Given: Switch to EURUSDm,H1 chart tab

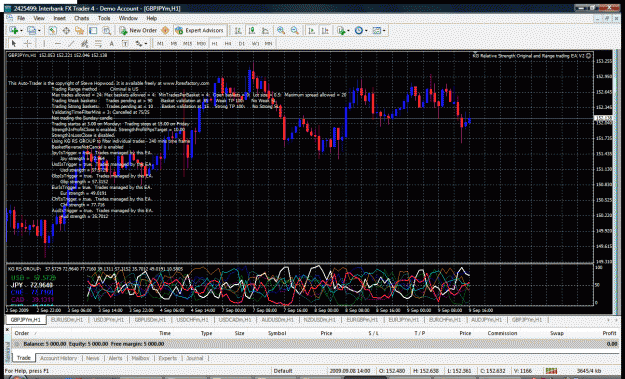Looking at the screenshot, I should click(x=67, y=320).
